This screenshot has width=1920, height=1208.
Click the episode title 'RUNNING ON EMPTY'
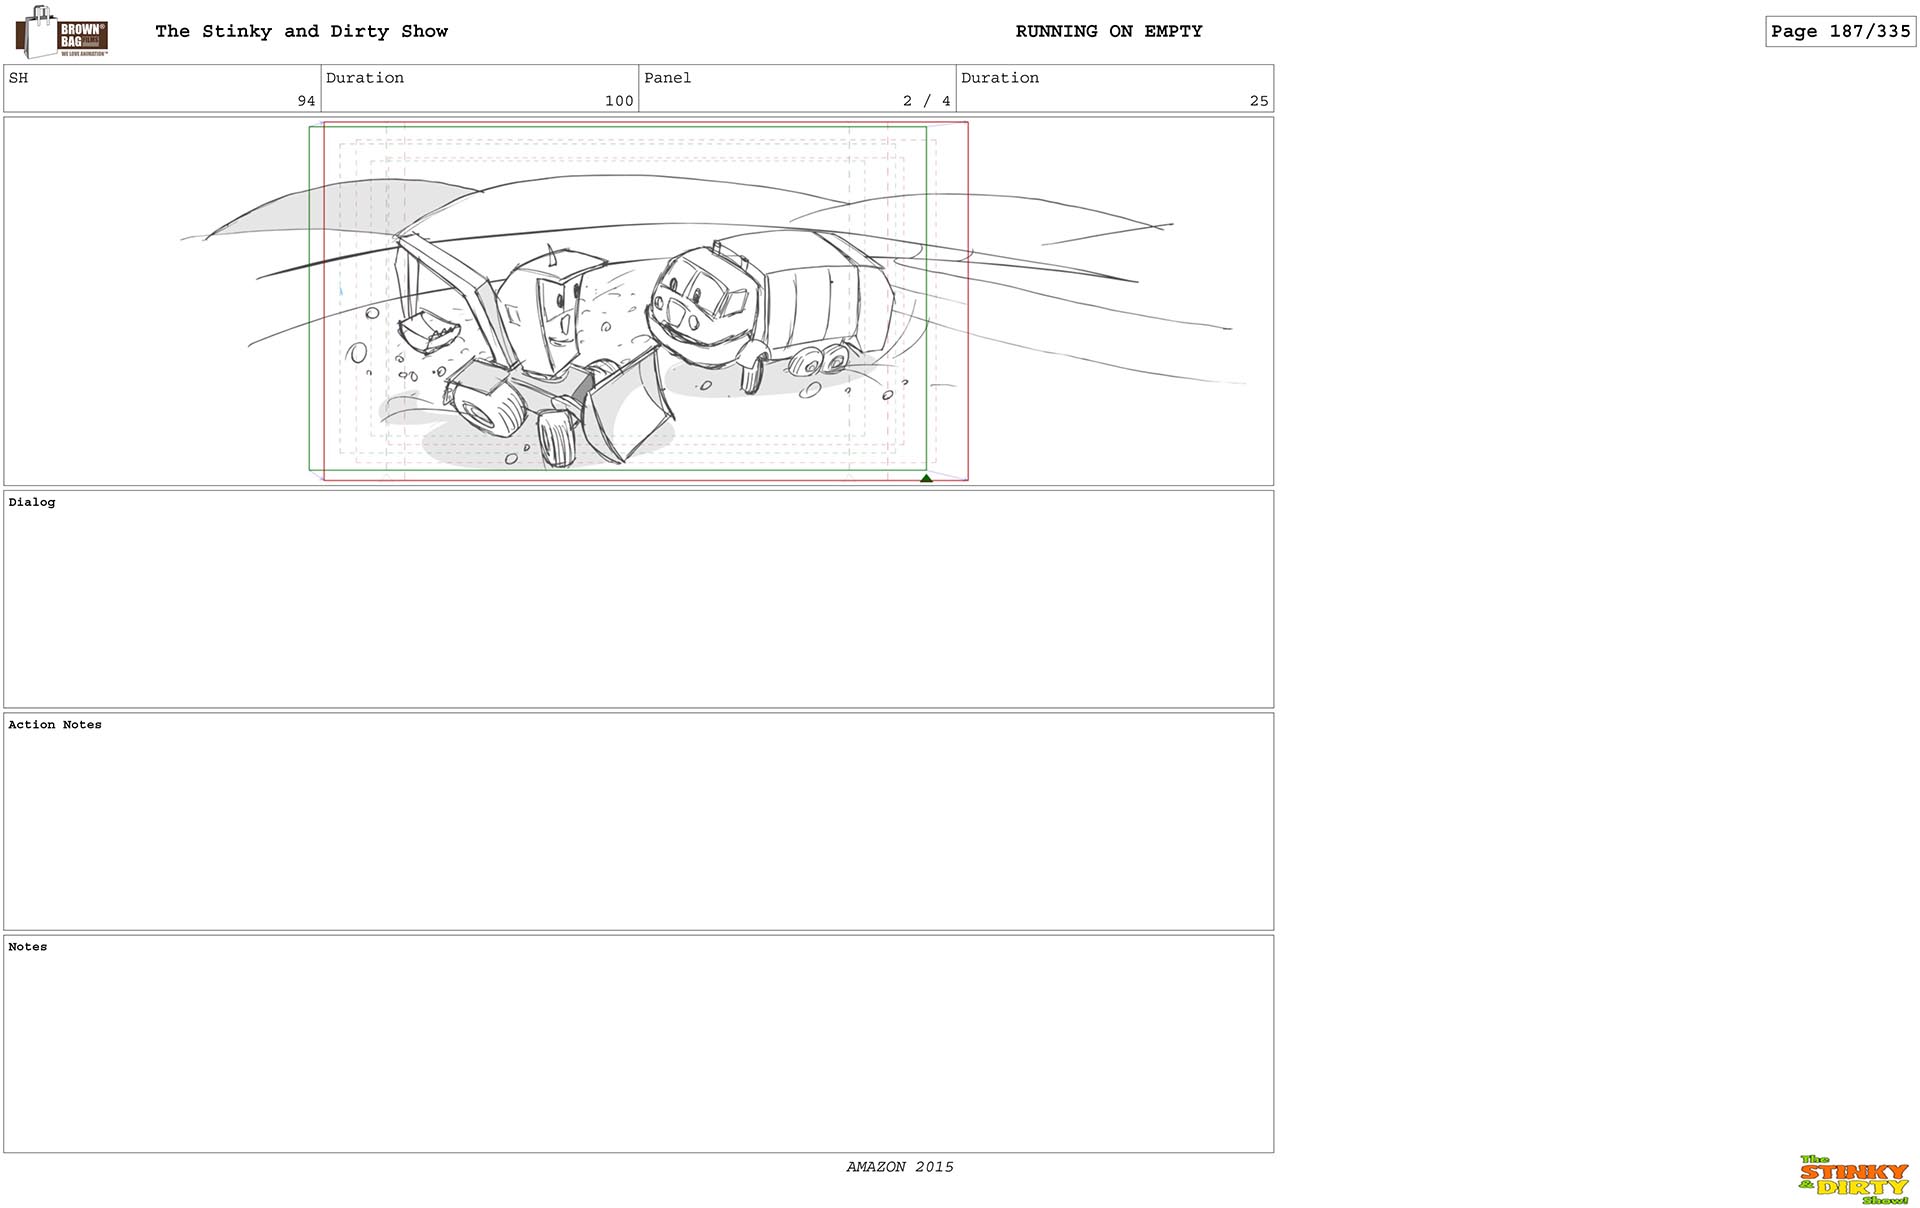tap(1109, 31)
